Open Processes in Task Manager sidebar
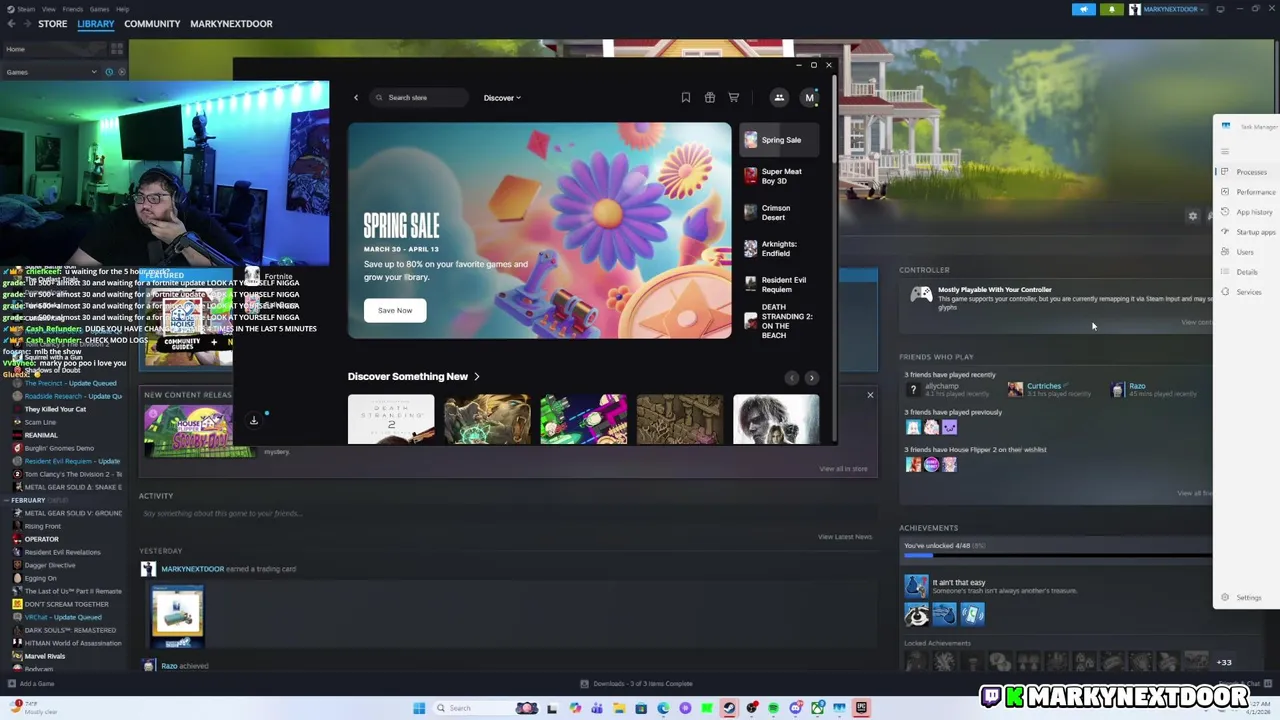The height and width of the screenshot is (720, 1280). tap(1245, 172)
